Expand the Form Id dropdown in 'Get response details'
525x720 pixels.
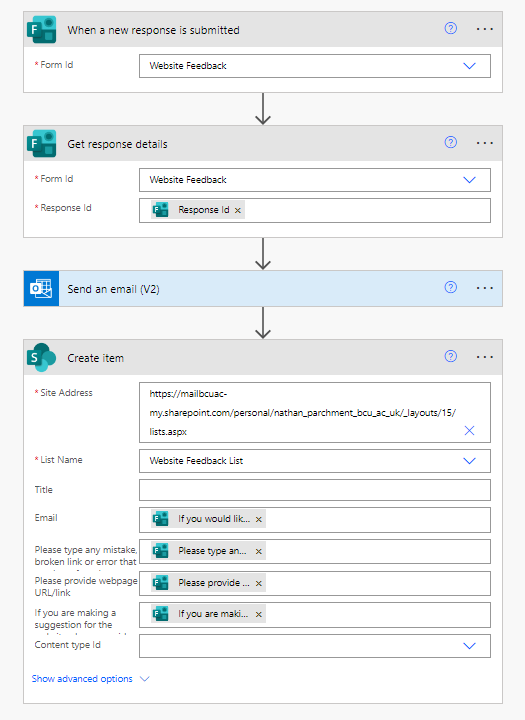(469, 180)
